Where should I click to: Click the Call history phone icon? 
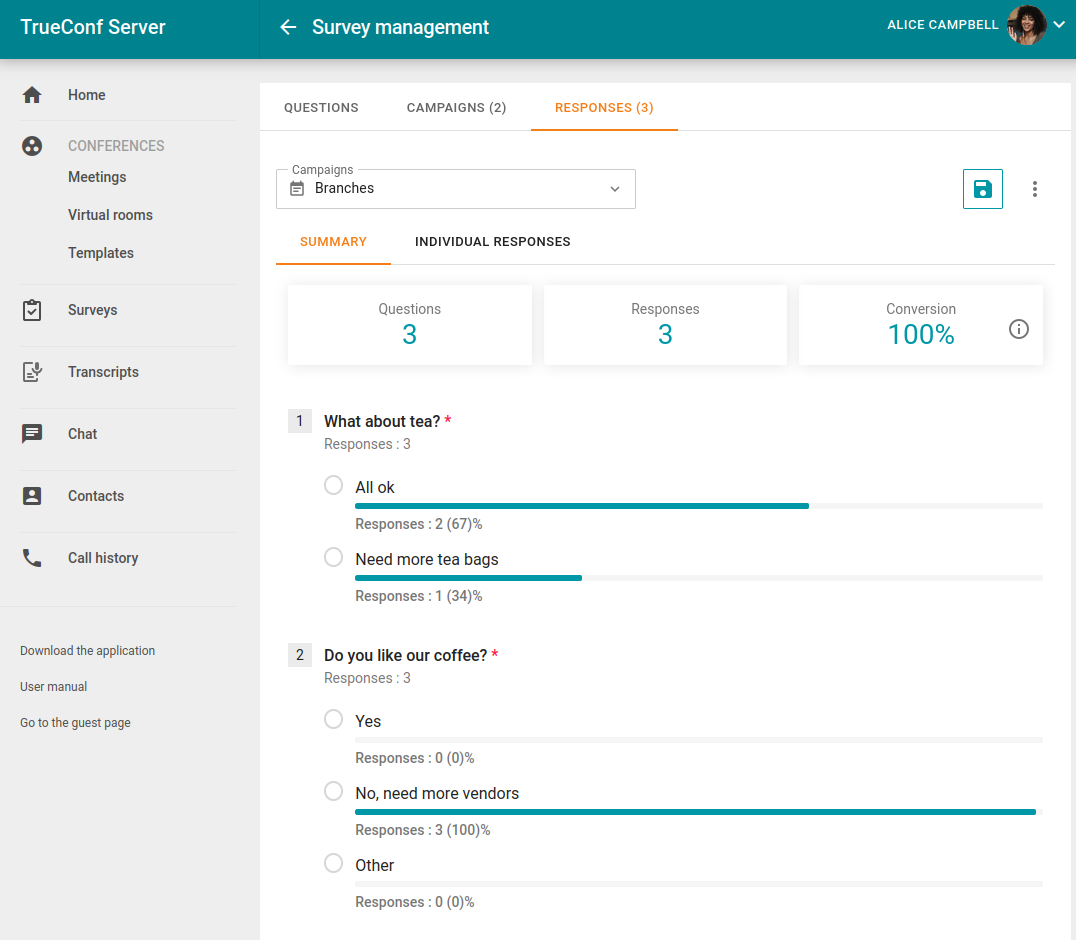(x=32, y=558)
